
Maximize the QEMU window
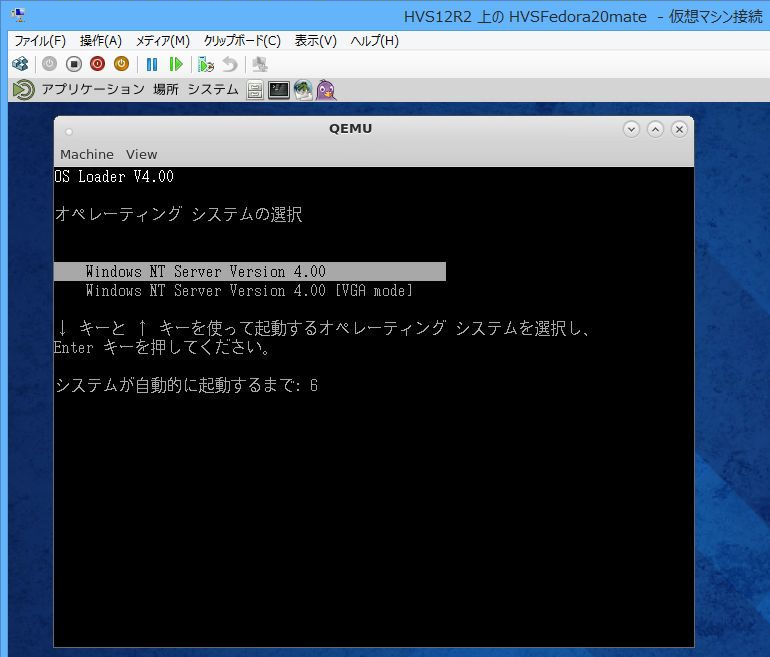(x=656, y=130)
